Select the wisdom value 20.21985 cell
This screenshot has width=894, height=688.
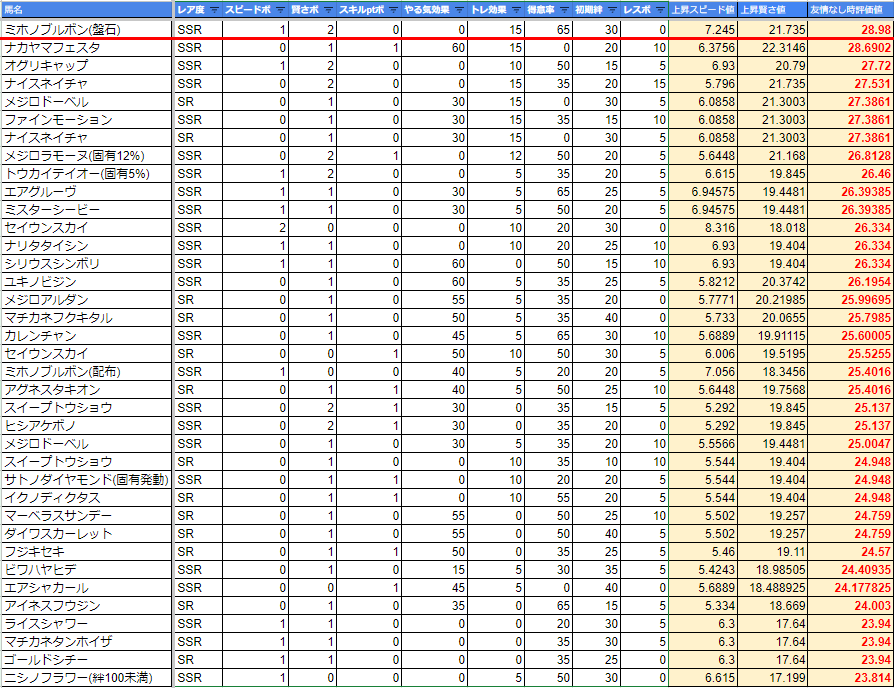click(773, 300)
